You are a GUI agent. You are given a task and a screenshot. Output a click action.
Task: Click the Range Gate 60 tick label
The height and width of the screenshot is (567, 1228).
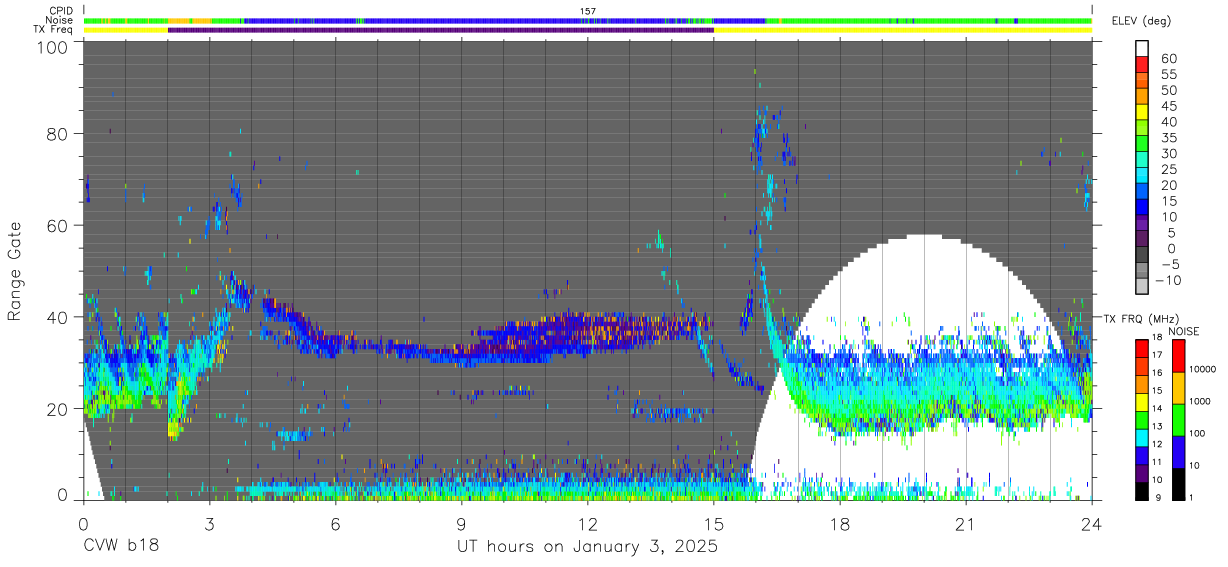pos(60,225)
